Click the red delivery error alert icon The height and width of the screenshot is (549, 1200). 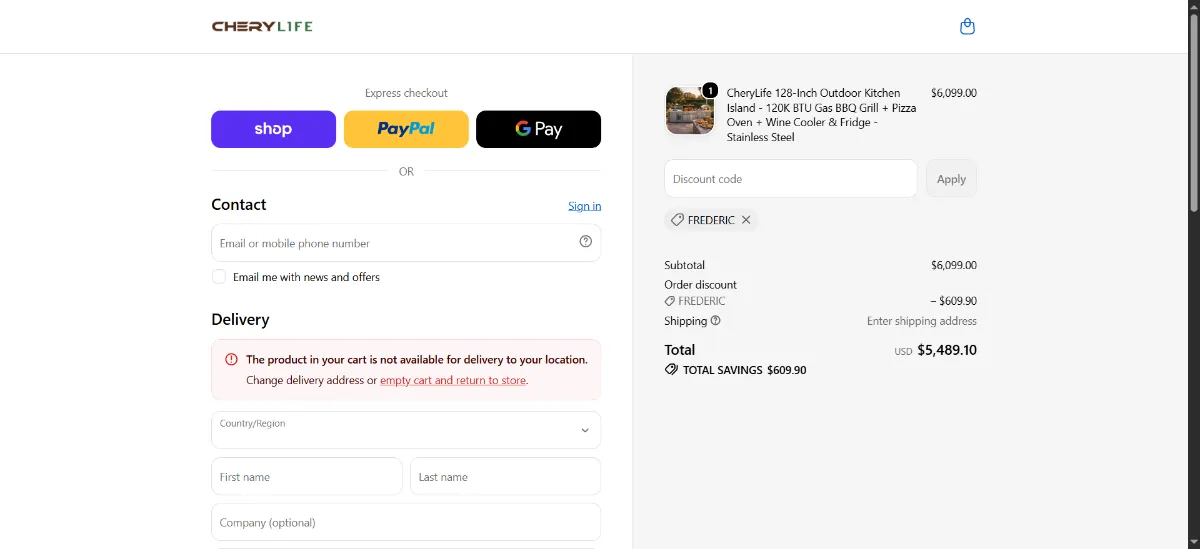coord(231,359)
